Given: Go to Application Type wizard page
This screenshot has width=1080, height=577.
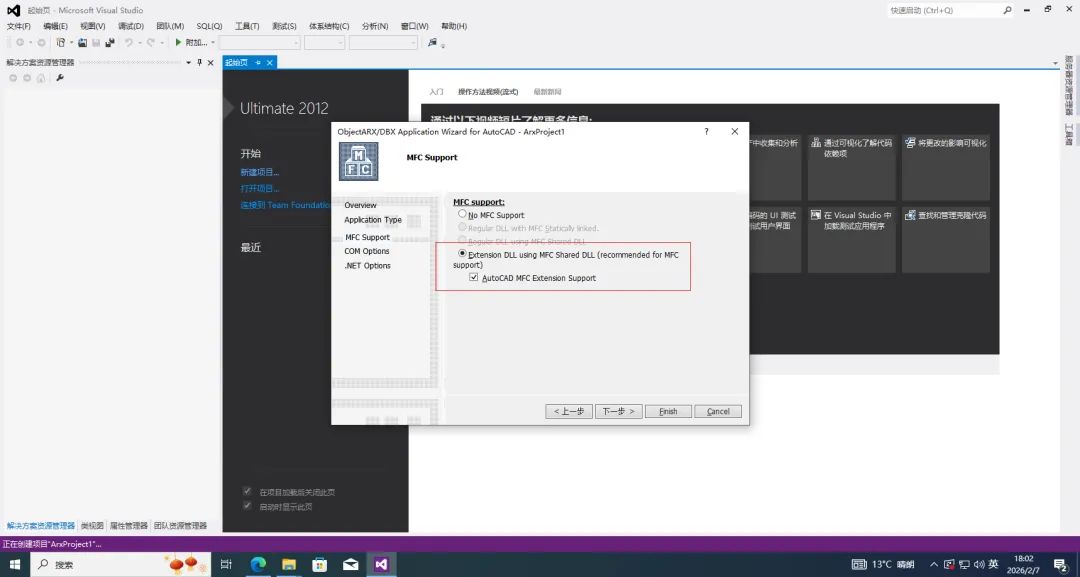Looking at the screenshot, I should coord(373,220).
